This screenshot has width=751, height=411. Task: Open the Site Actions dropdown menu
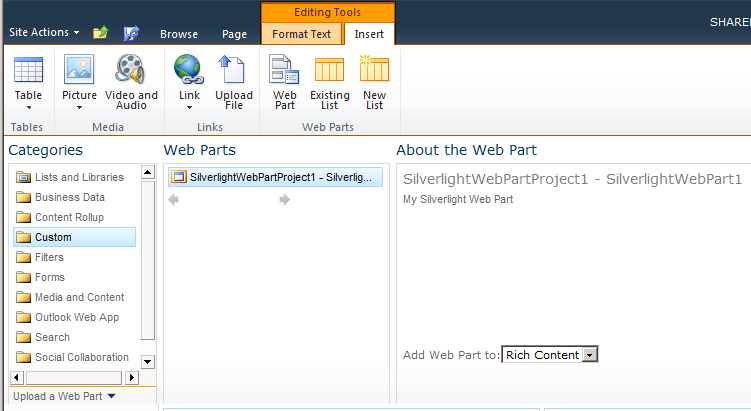click(x=44, y=32)
